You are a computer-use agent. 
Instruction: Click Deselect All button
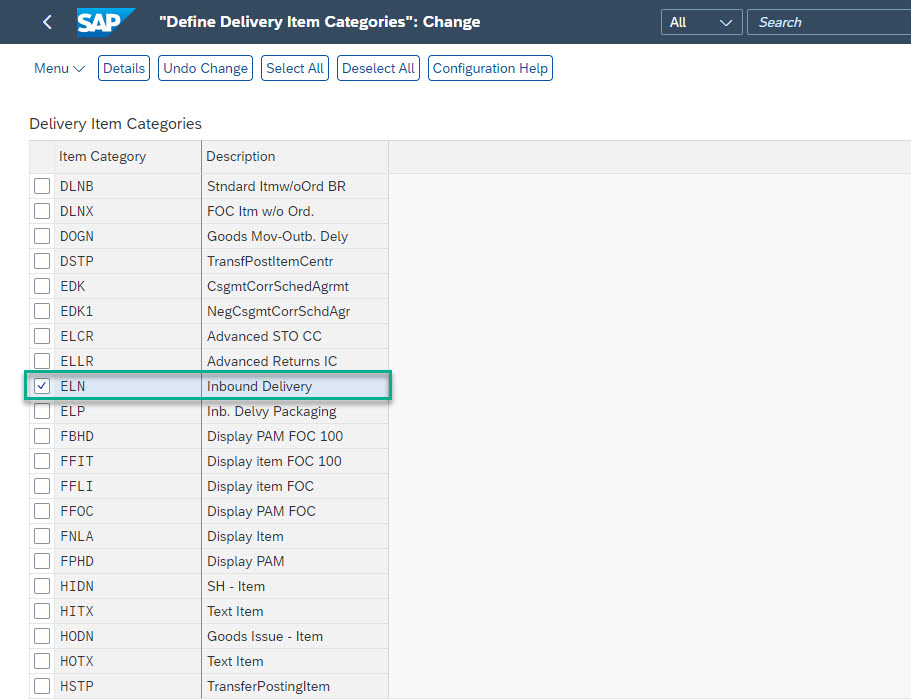click(x=378, y=68)
